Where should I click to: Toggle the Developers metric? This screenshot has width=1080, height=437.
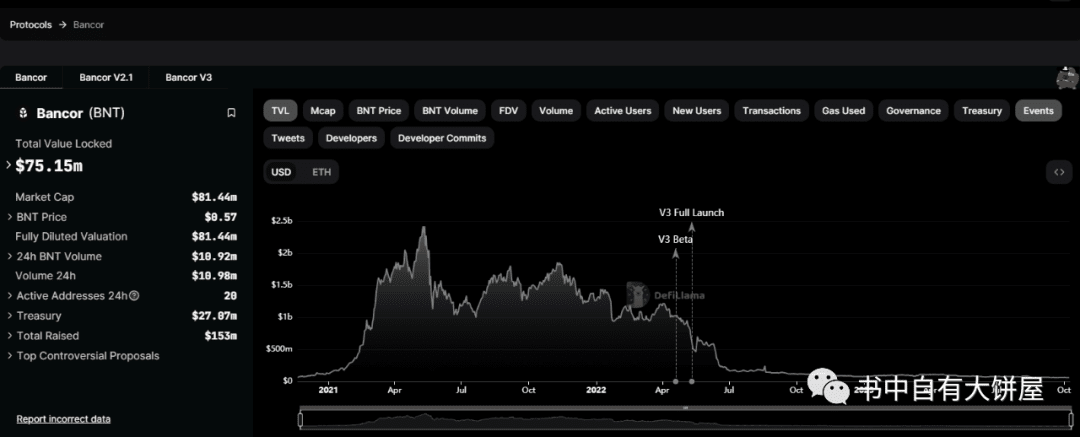pos(351,138)
